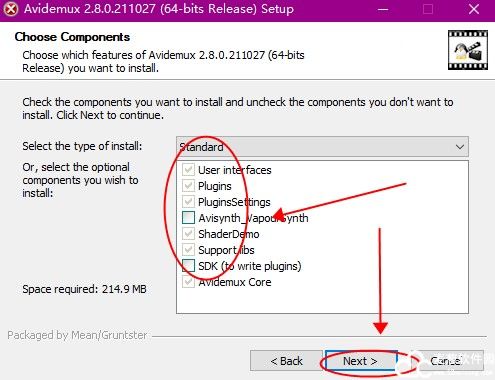Click the disabled maximize button

(x=428, y=9)
